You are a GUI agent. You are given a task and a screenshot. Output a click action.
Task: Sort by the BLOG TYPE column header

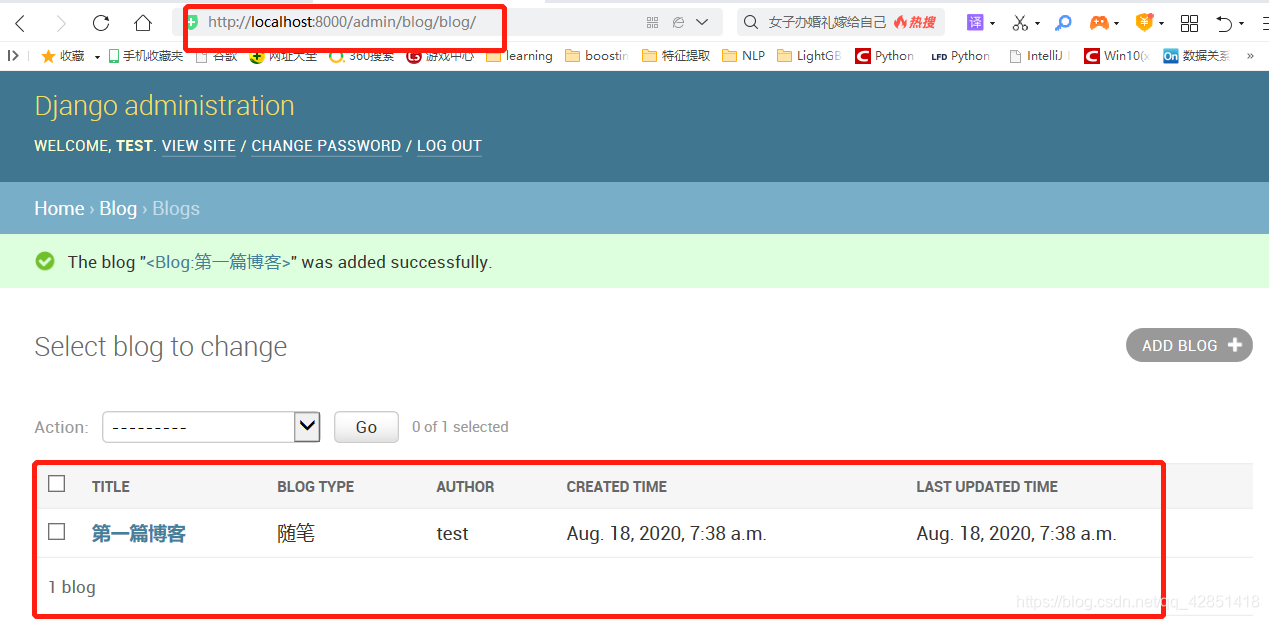[x=316, y=487]
